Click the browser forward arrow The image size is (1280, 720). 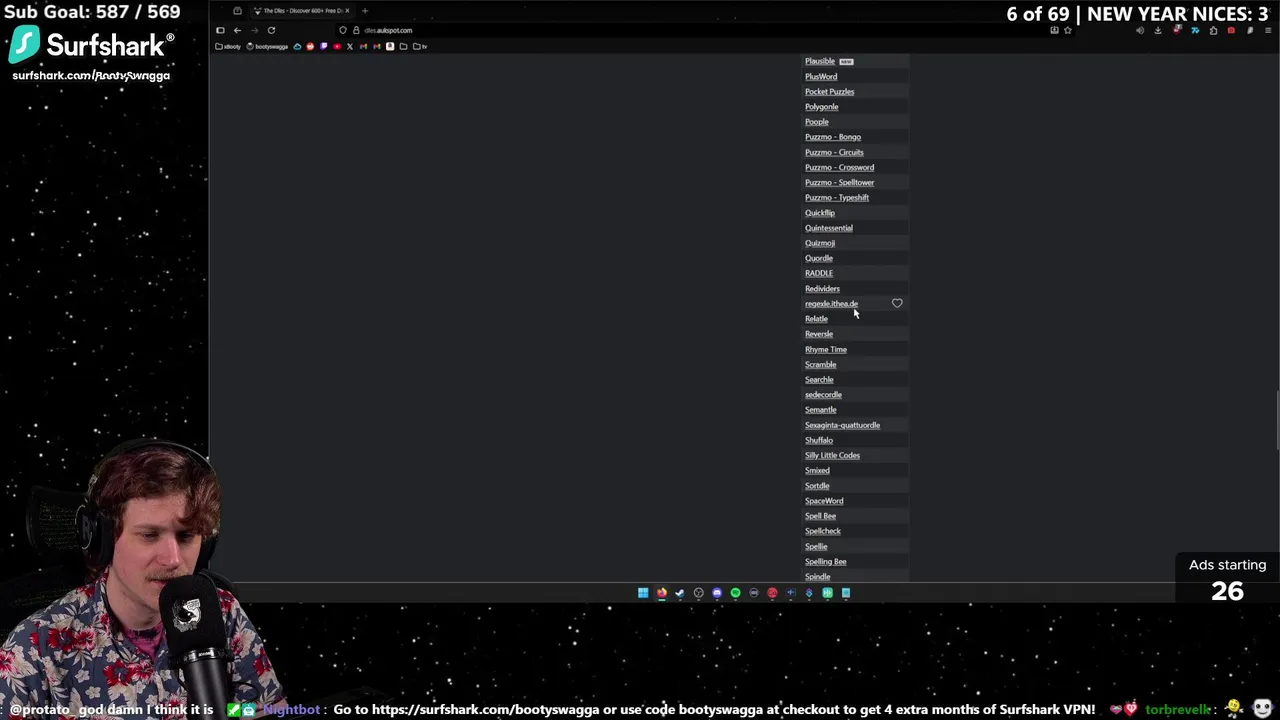tap(254, 30)
